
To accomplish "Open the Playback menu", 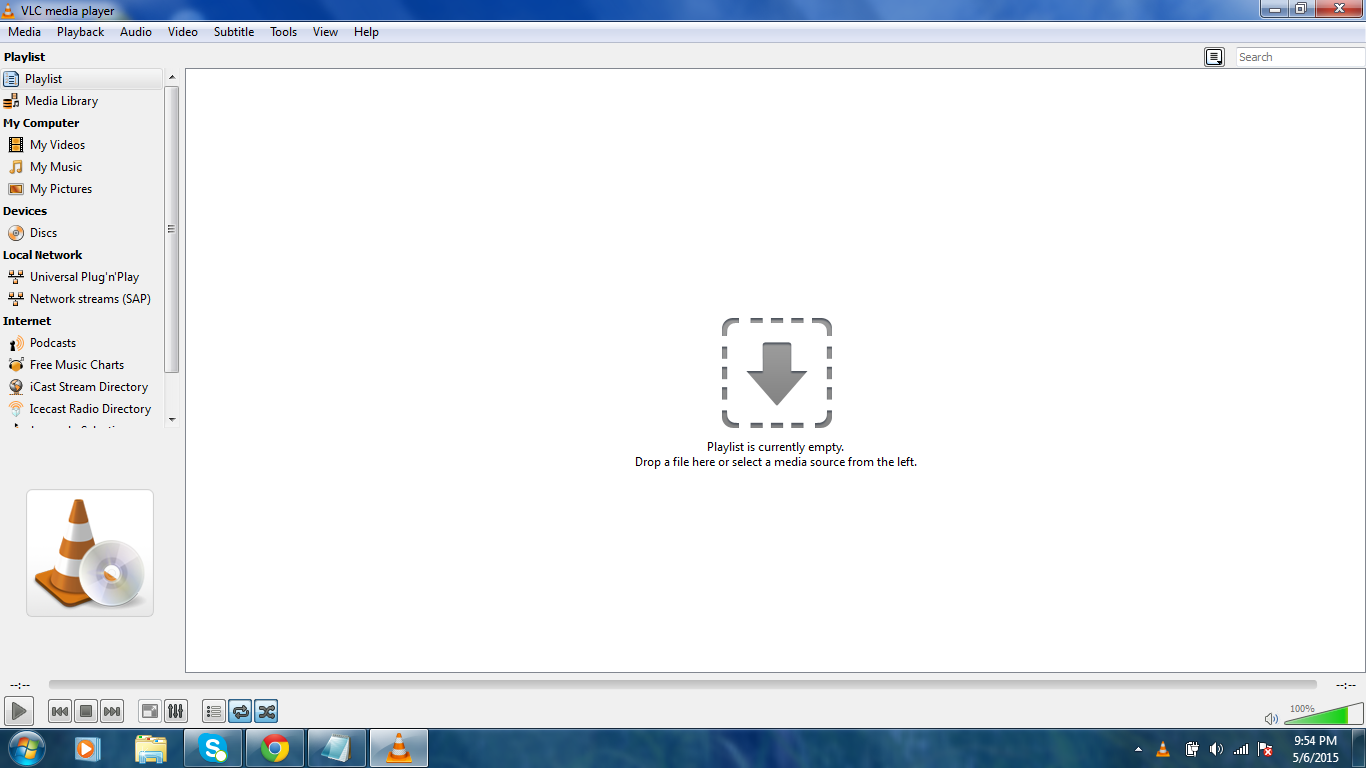I will (x=81, y=32).
